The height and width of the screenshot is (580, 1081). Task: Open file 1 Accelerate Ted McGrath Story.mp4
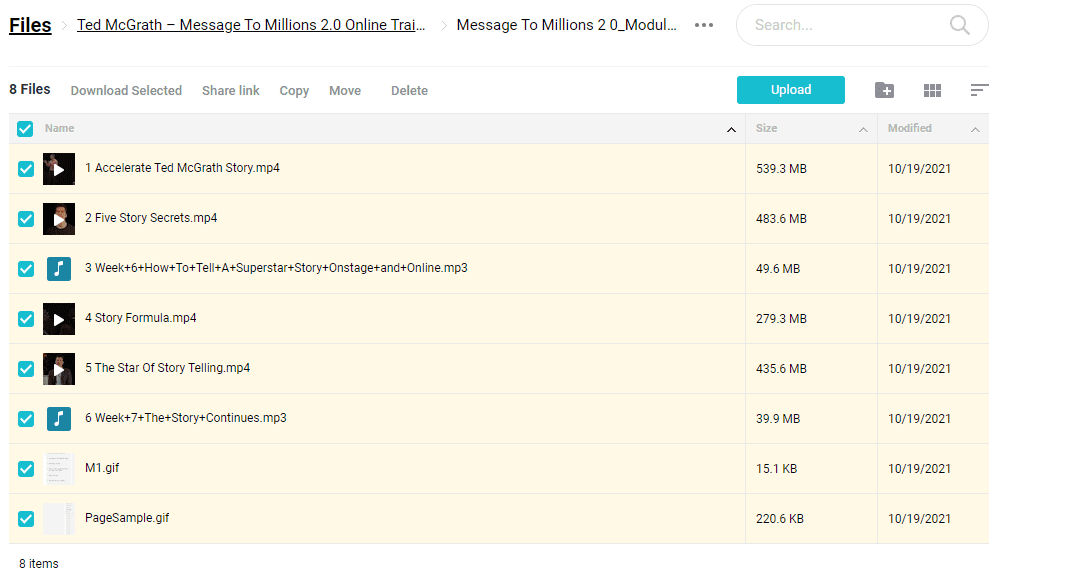coord(182,168)
